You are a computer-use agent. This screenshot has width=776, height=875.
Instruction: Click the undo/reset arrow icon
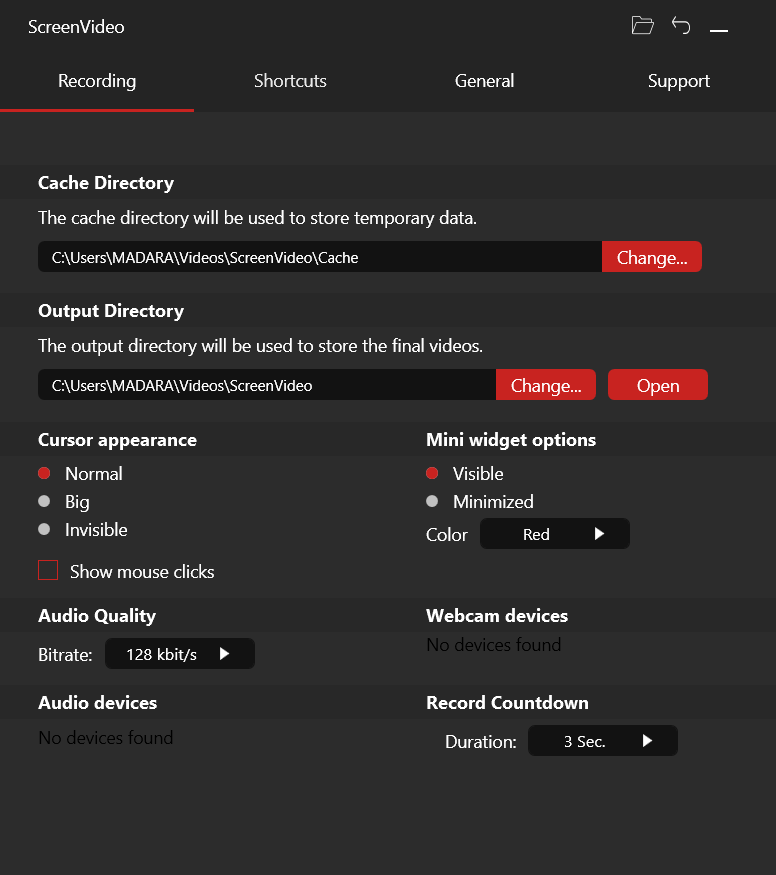(681, 25)
